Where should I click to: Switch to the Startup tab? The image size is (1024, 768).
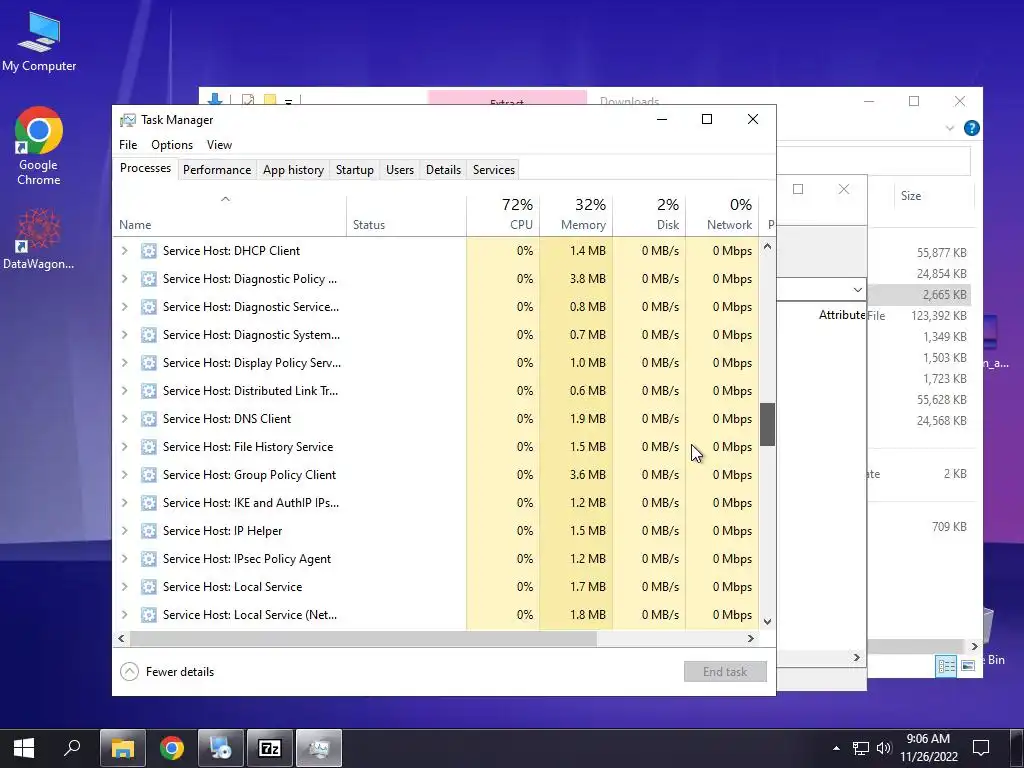[x=355, y=170]
